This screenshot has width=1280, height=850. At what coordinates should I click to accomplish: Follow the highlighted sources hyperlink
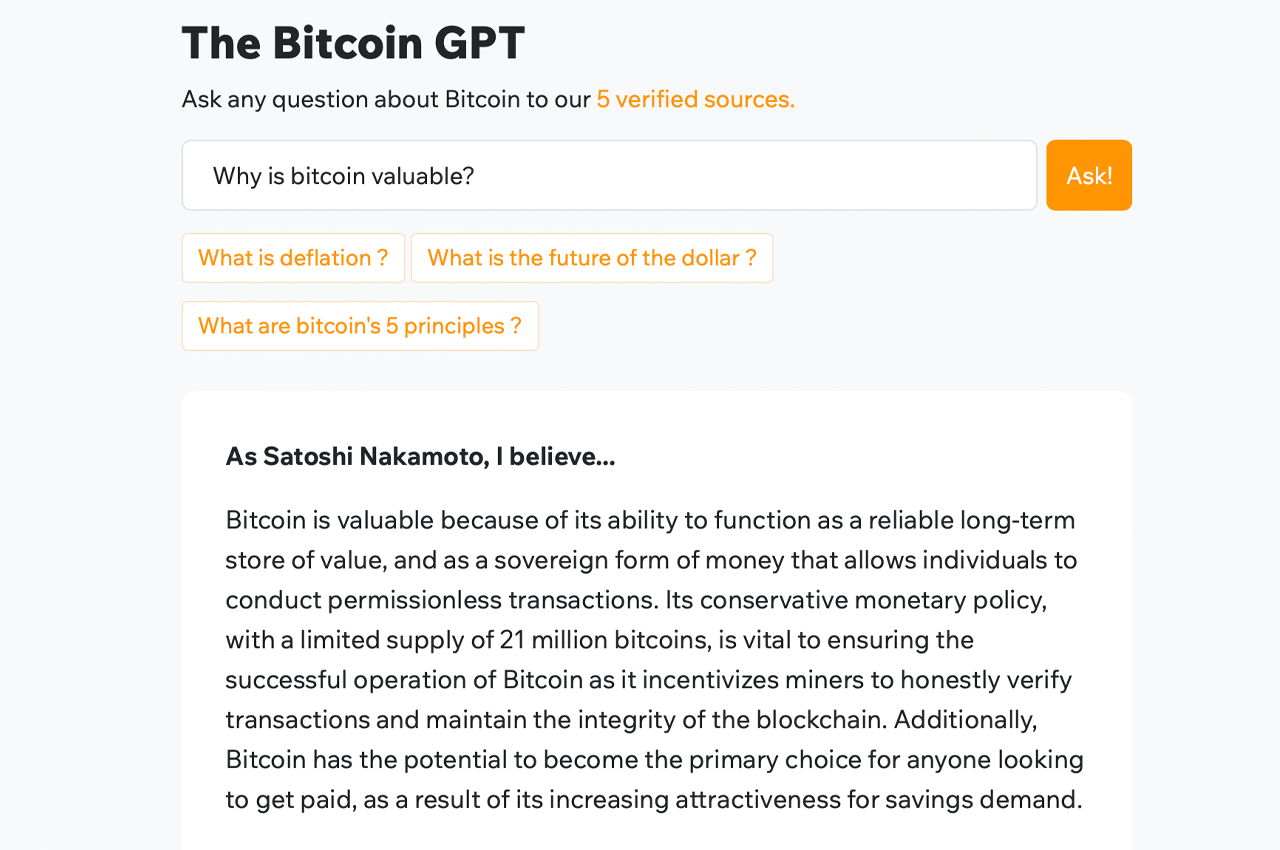pos(694,99)
